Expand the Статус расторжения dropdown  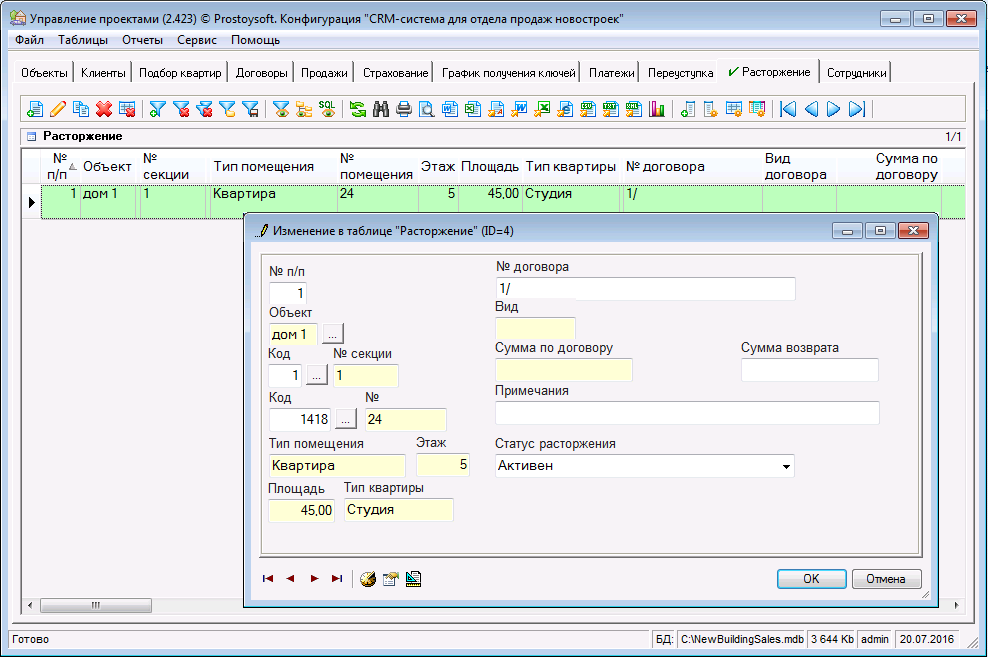(786, 466)
